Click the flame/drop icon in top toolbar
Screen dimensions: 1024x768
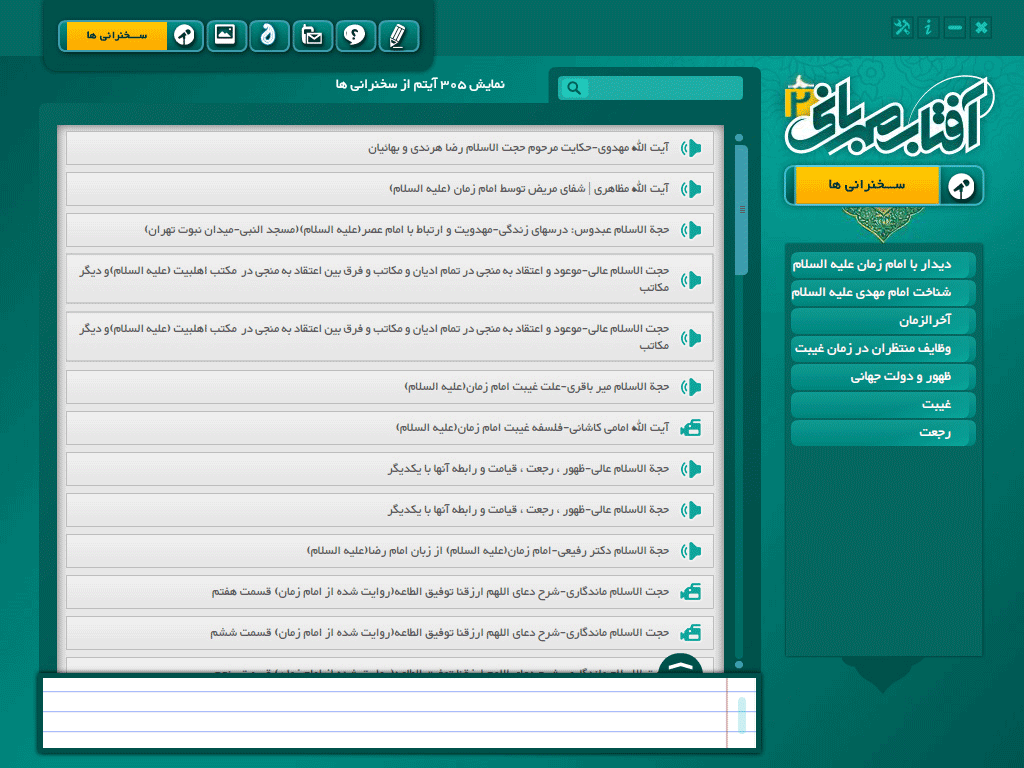(268, 35)
